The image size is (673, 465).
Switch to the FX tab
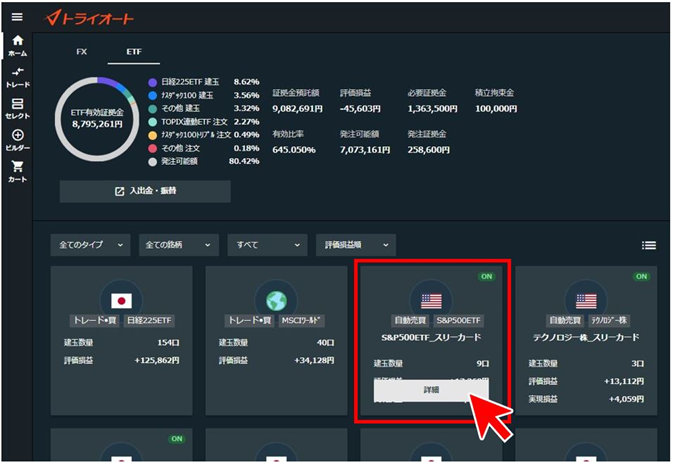click(x=82, y=52)
